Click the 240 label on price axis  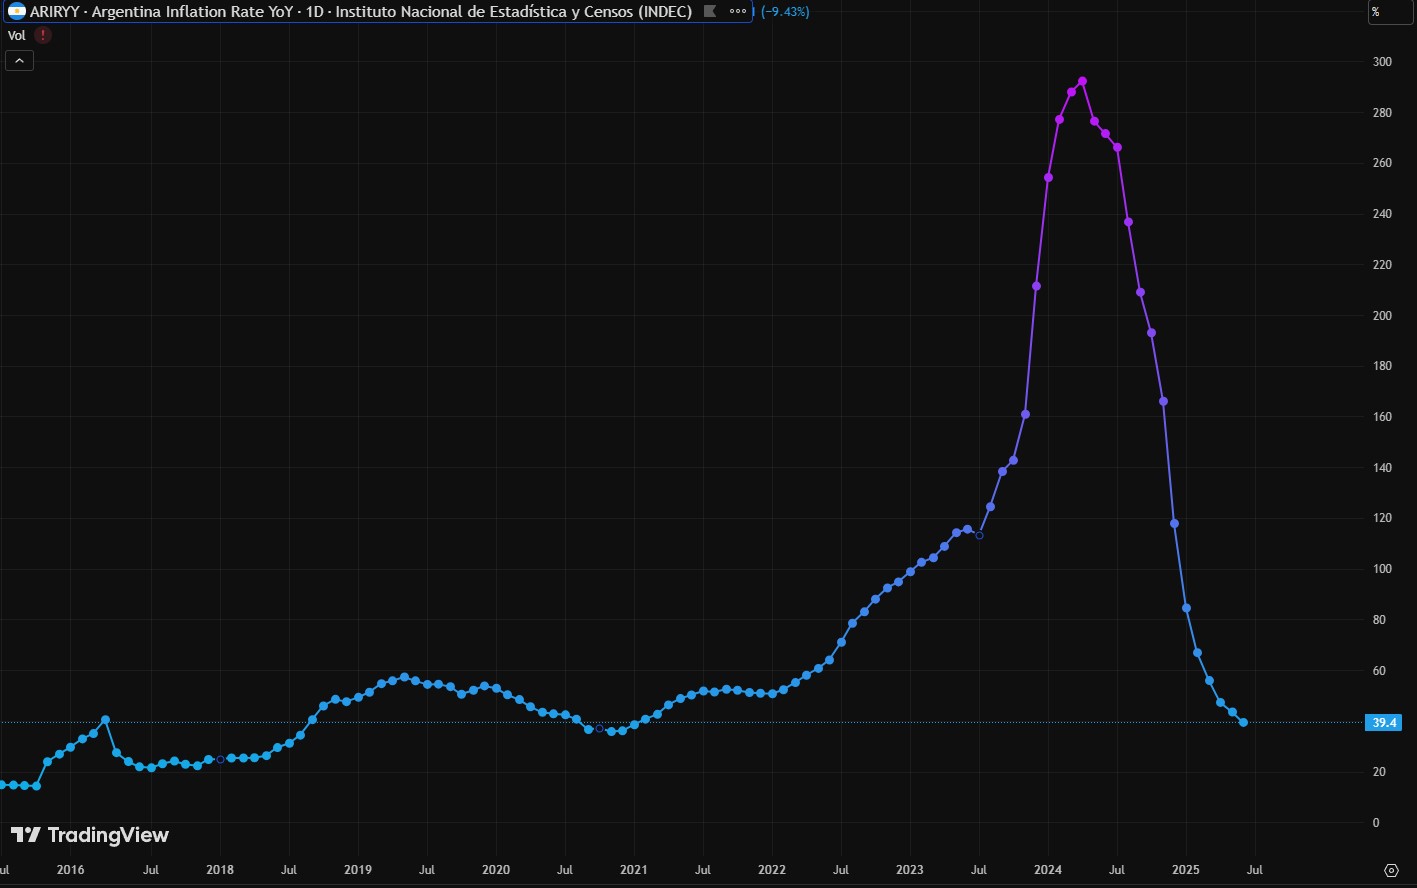click(x=1382, y=214)
